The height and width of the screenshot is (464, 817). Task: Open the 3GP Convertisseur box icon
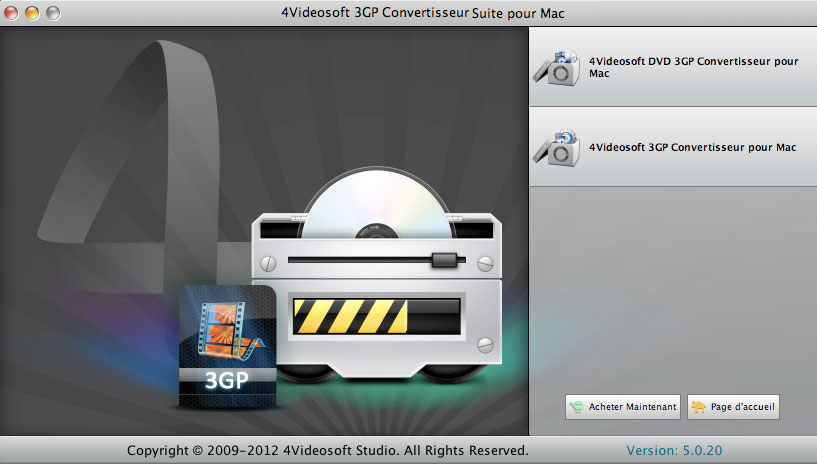point(558,147)
